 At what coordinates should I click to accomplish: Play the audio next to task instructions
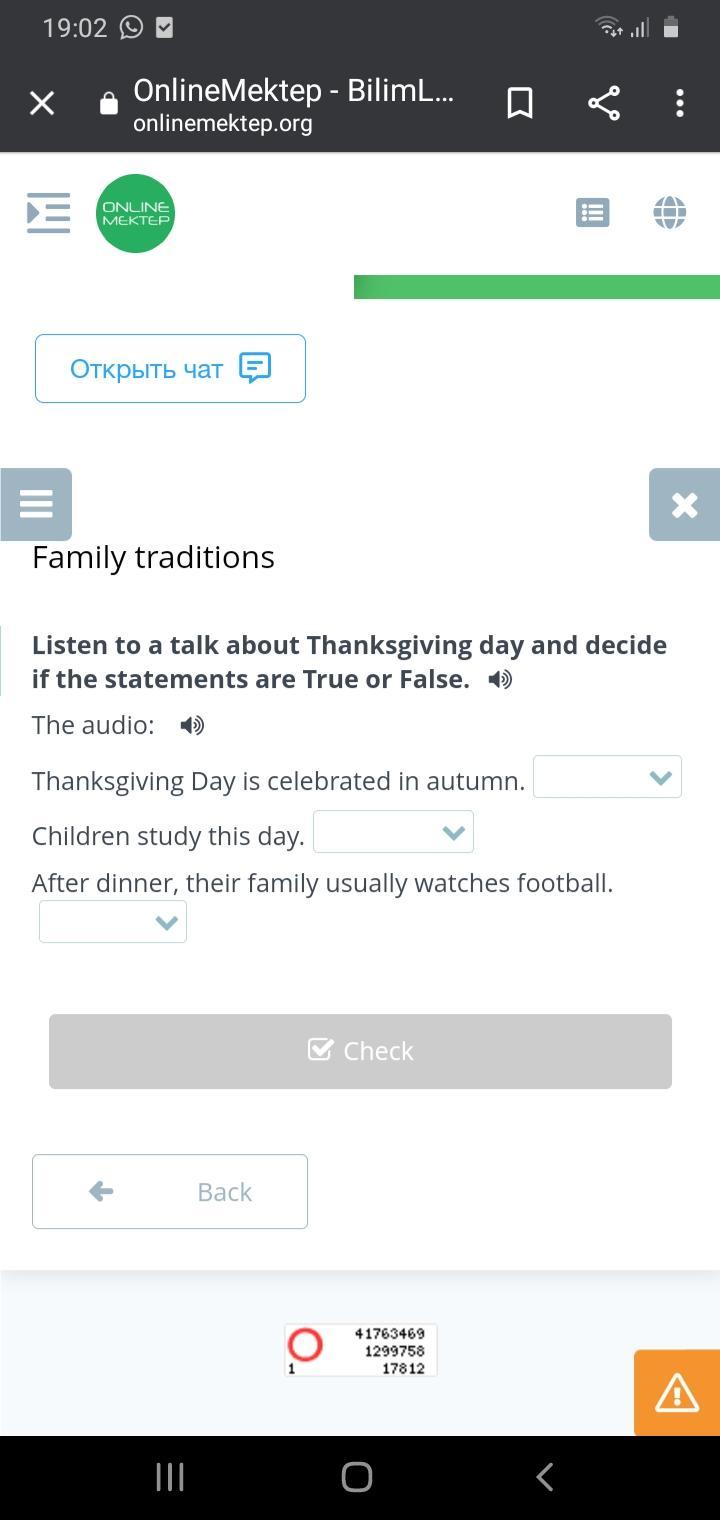point(500,680)
